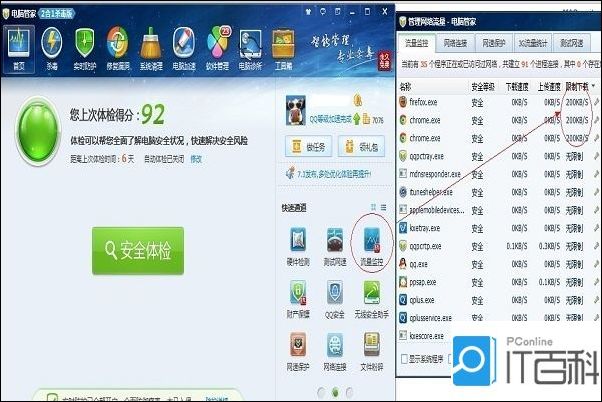Click the skin (shirt) icon in title bar
602x402 pixels.
point(308,12)
